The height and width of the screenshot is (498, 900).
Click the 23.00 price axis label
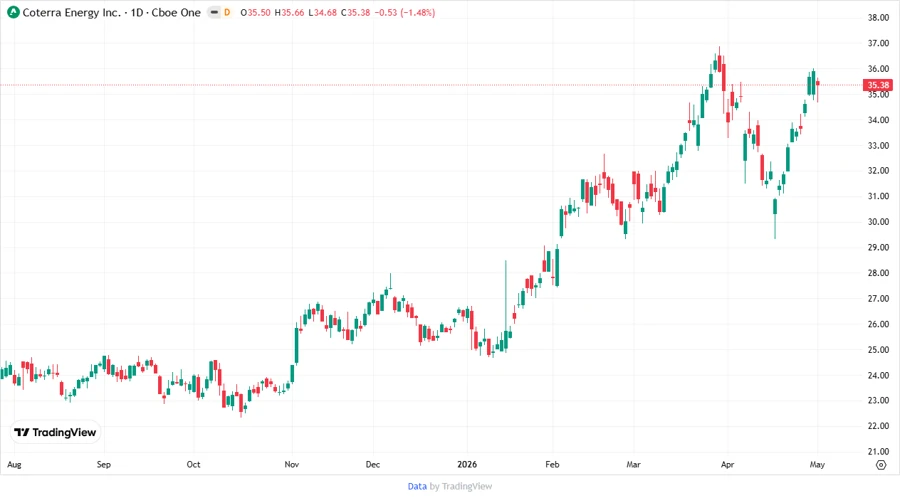point(878,400)
